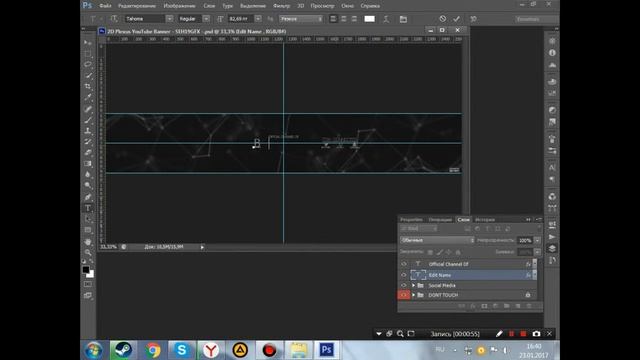
Task: Toggle lock transparent pixels in Layers panel
Action: tap(430, 252)
